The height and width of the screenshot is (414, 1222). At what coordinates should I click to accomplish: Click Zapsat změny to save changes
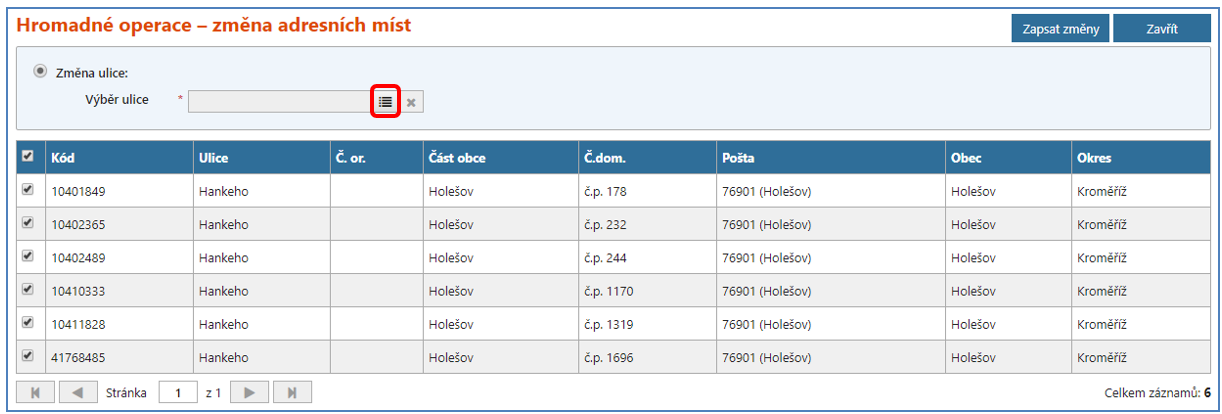(x=1060, y=29)
